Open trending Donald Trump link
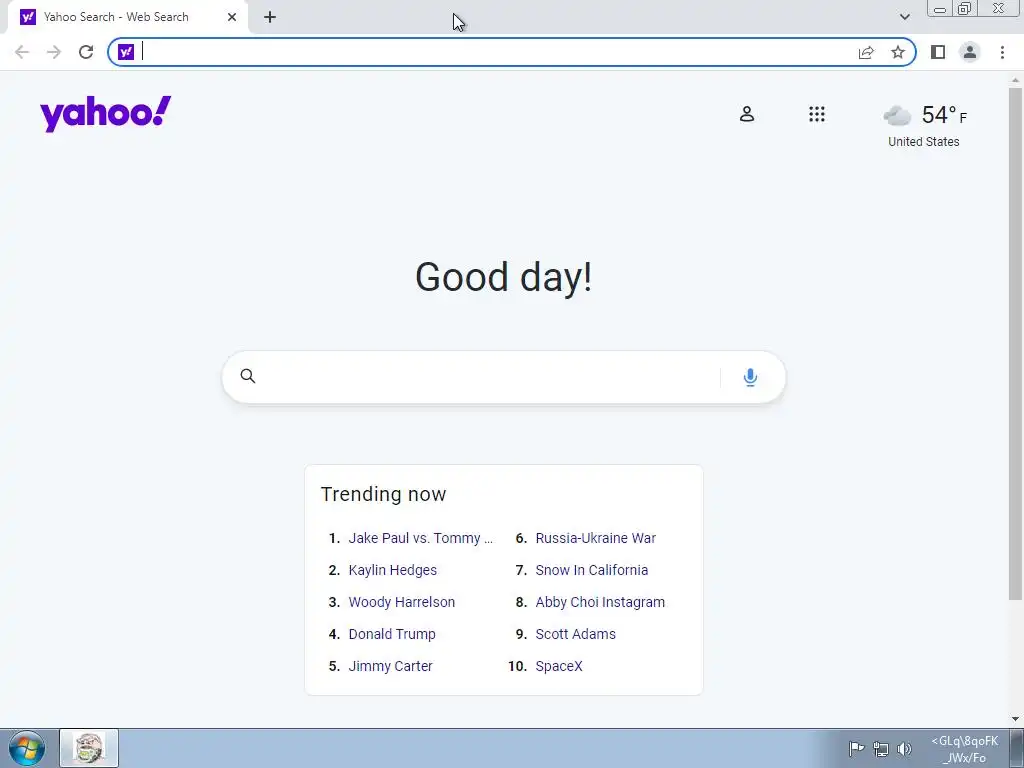 coord(392,634)
